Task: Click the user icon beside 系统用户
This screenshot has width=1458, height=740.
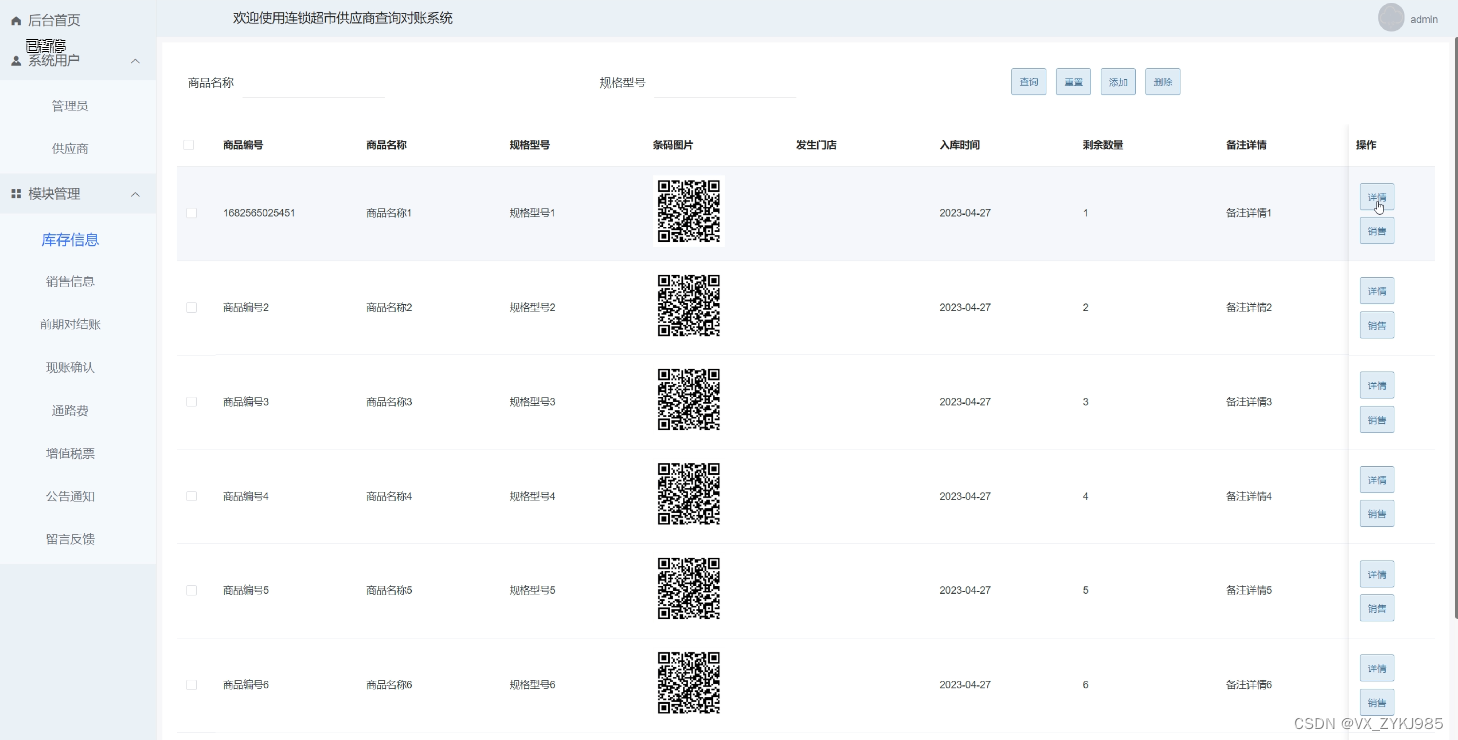Action: pyautogui.click(x=16, y=61)
